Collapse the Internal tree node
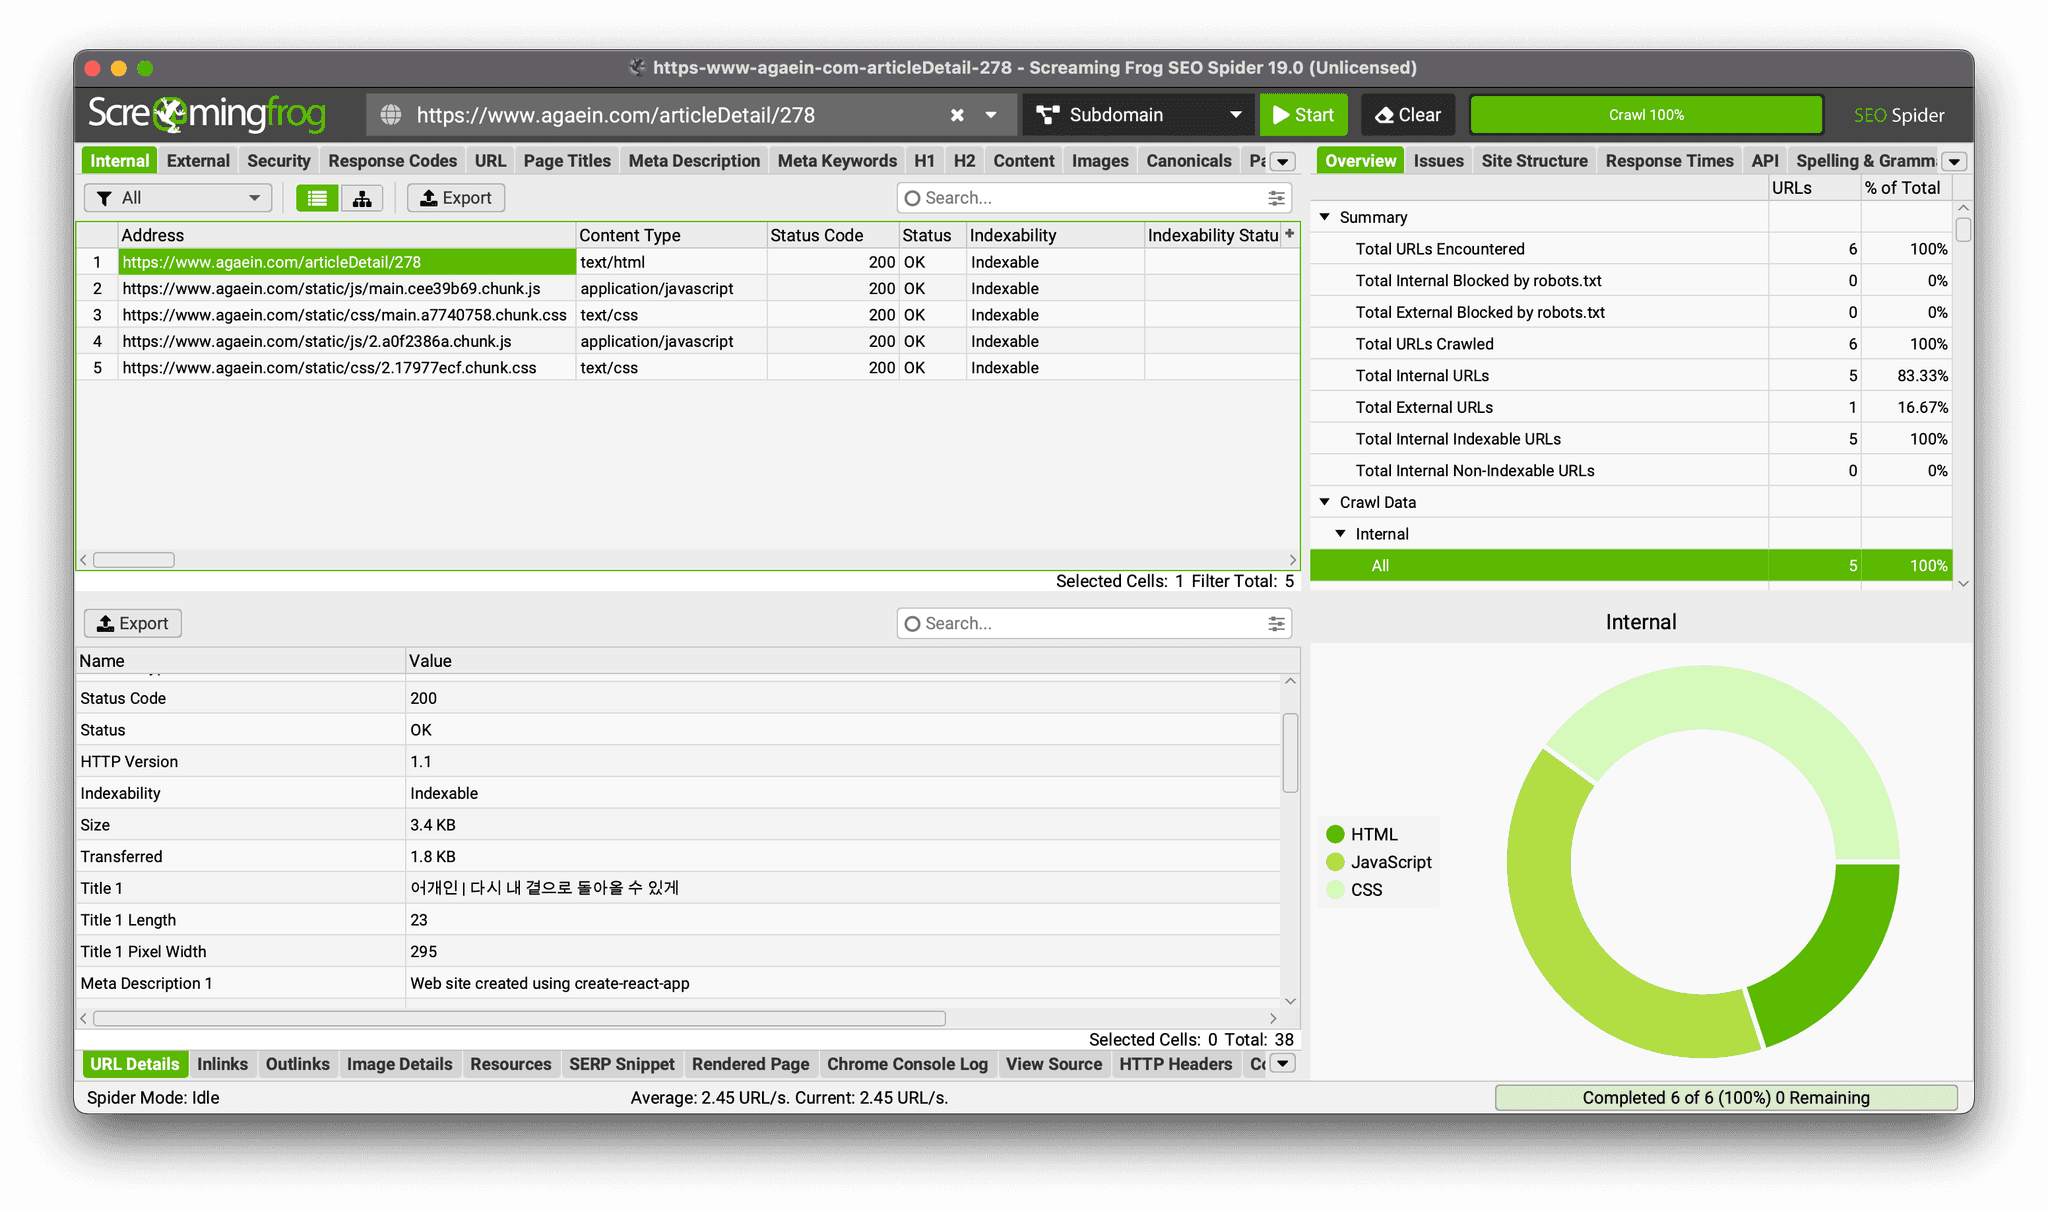This screenshot has height=1211, width=2048. [1341, 534]
